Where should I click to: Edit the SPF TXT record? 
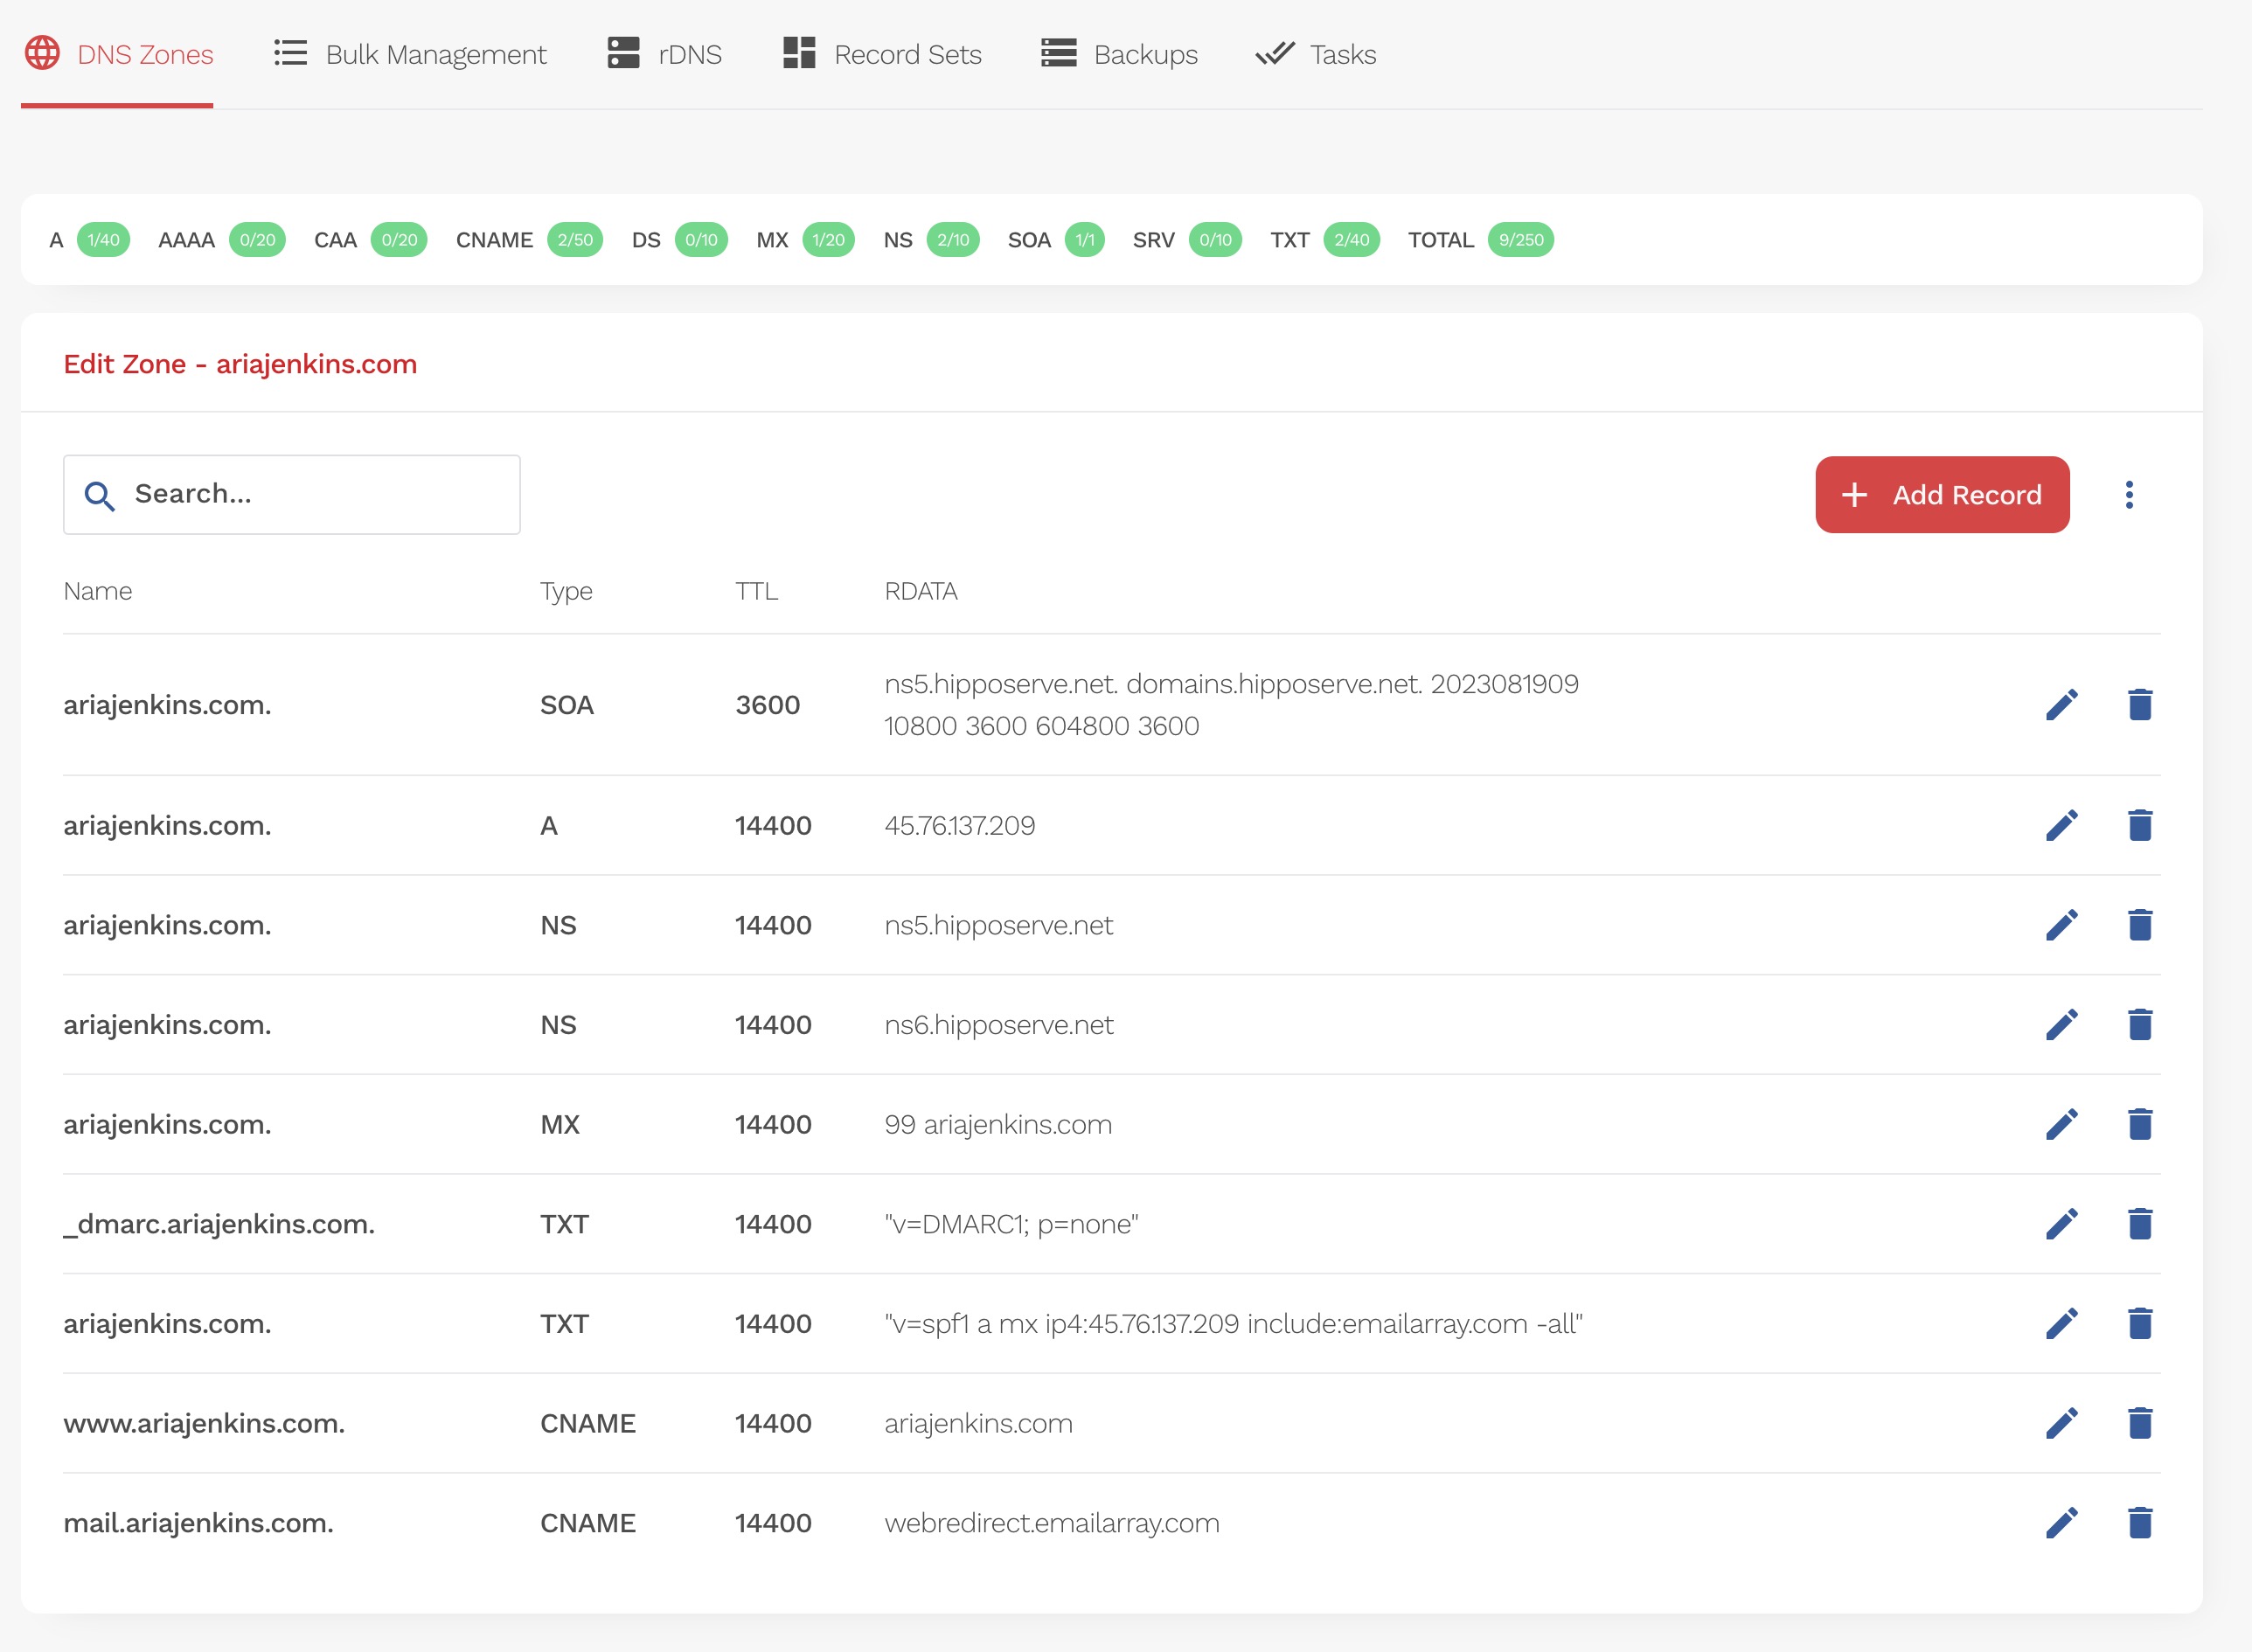[2061, 1324]
